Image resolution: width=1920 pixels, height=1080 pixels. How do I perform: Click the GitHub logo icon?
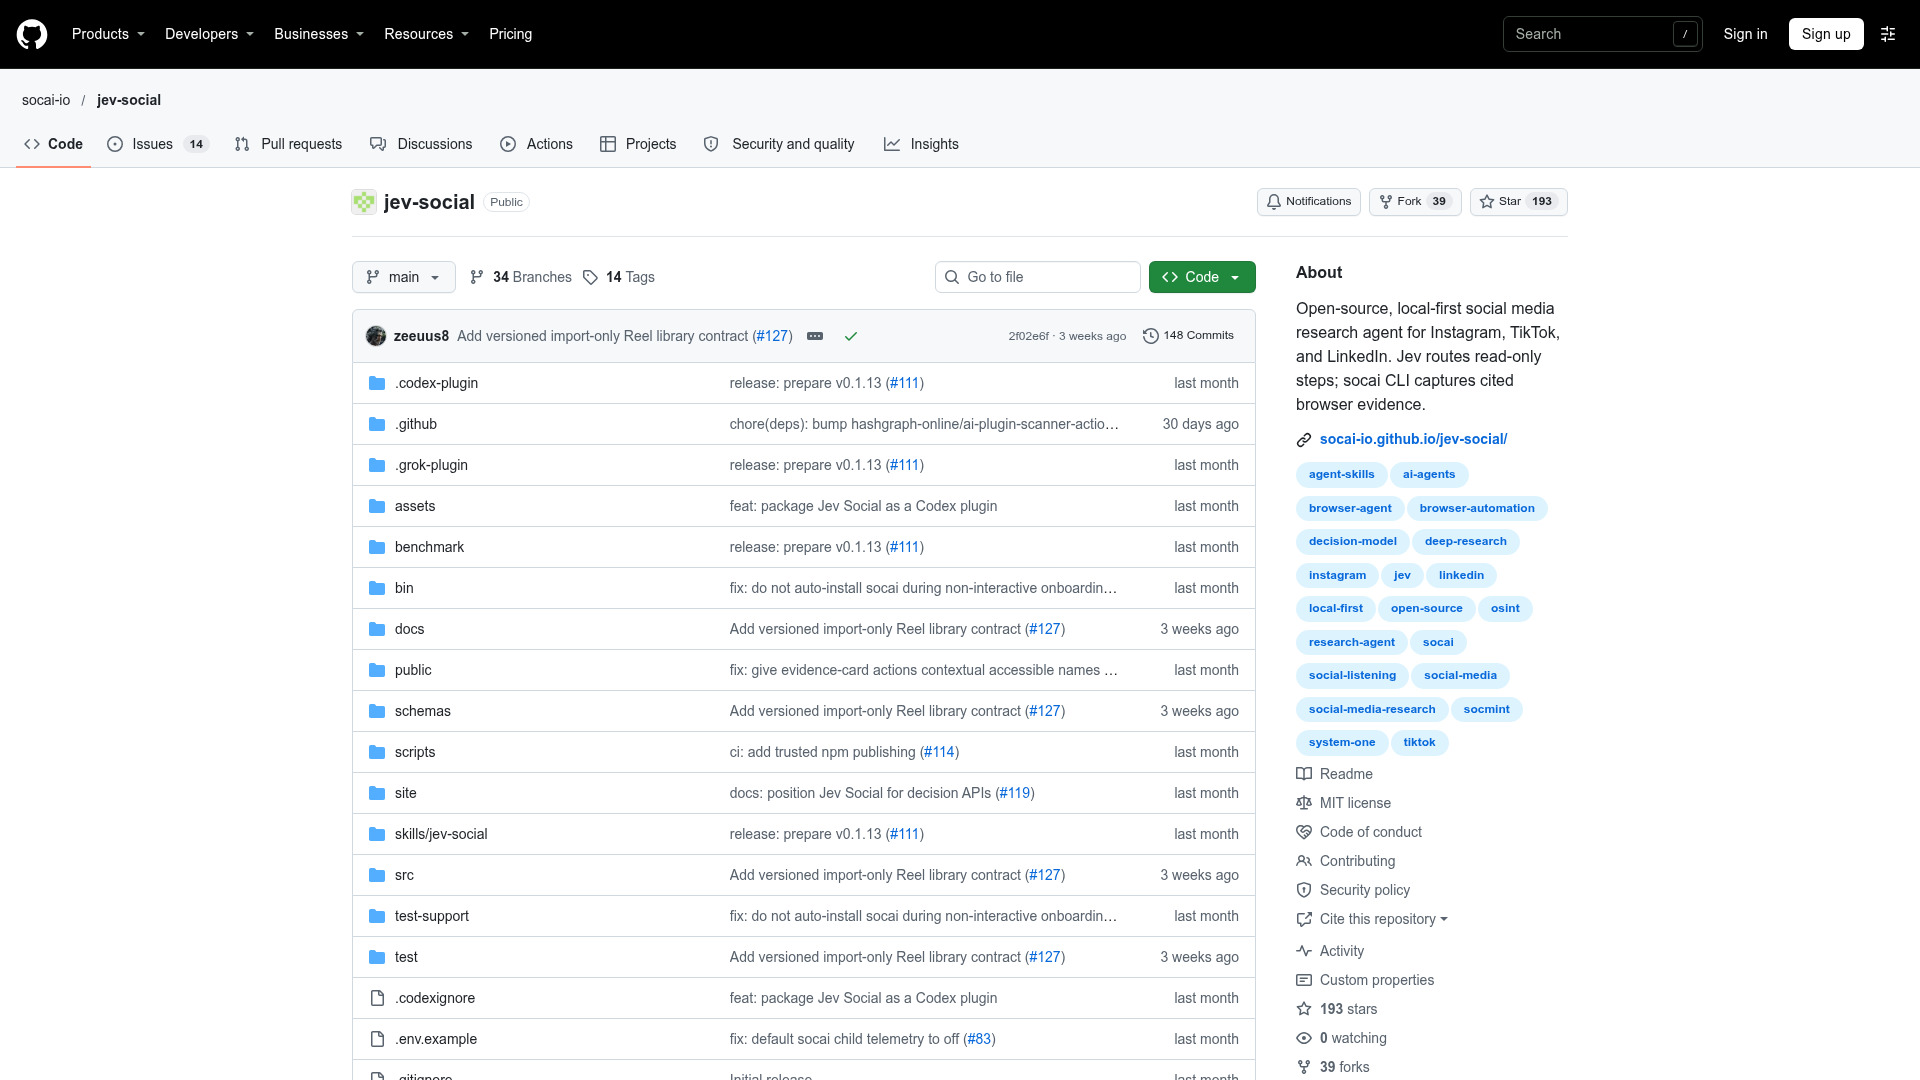tap(32, 34)
